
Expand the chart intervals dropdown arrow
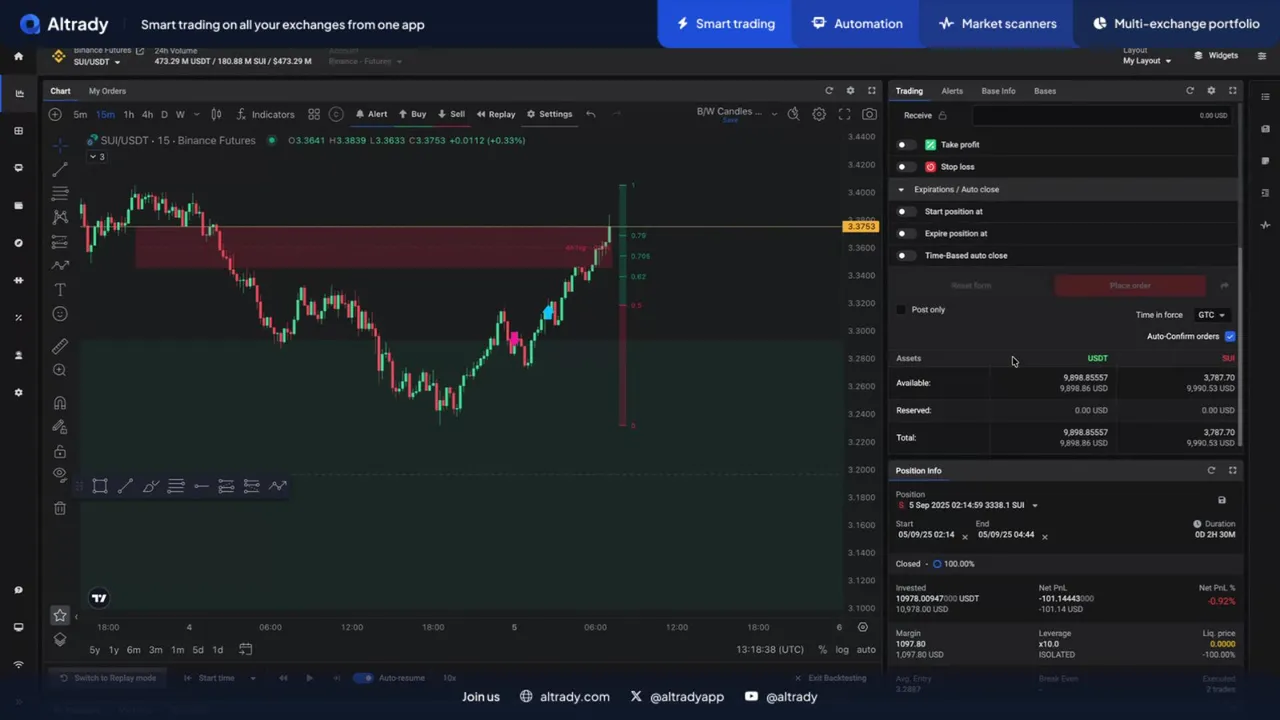pos(196,114)
